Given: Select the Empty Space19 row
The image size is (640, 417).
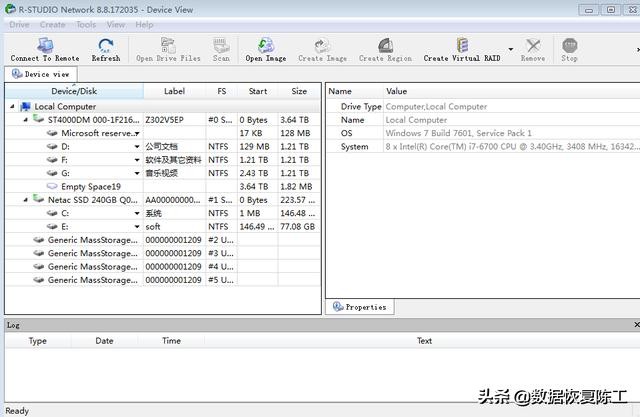Looking at the screenshot, I should click(x=162, y=186).
